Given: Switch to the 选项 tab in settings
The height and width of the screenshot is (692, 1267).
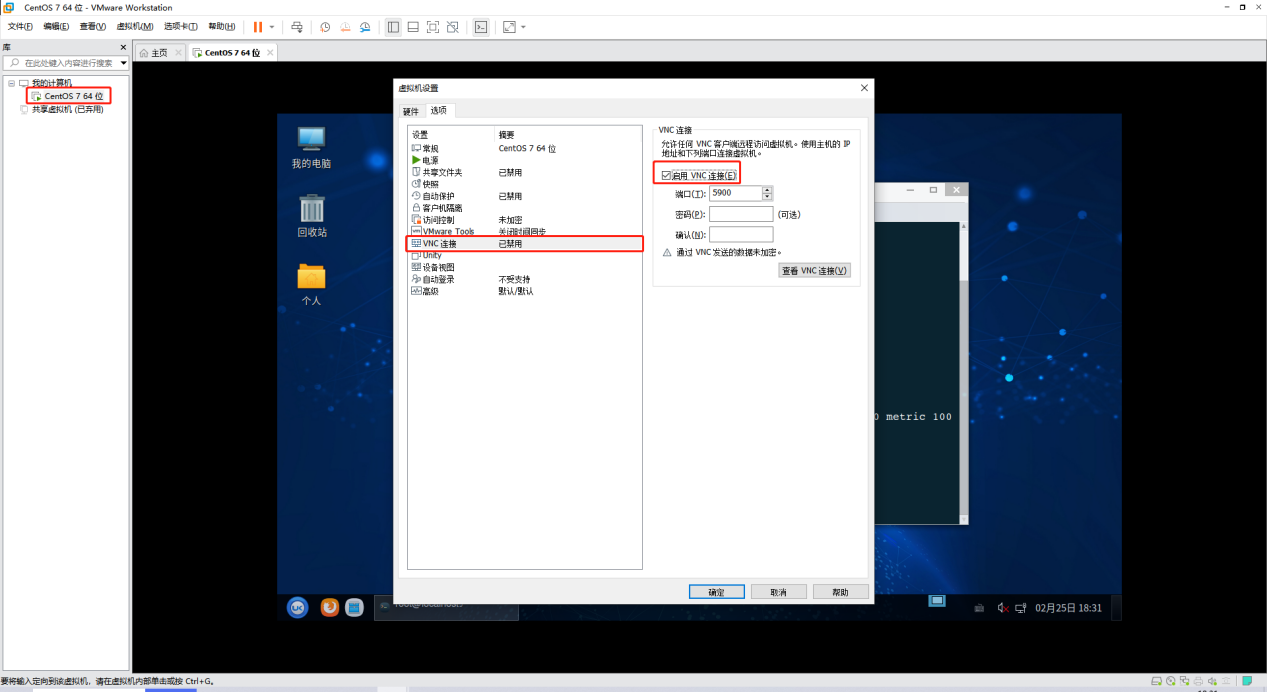Looking at the screenshot, I should tap(439, 110).
